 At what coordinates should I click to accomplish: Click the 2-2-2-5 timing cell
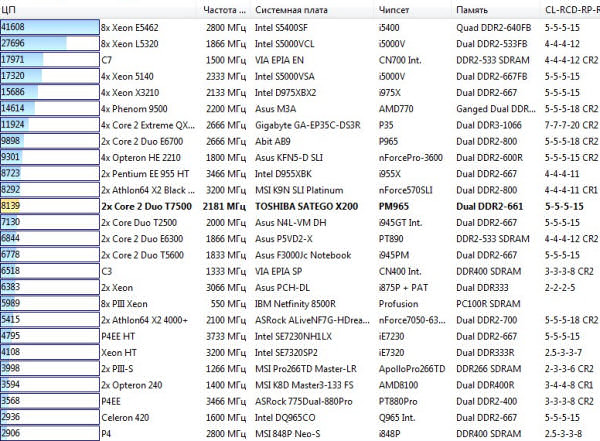click(560, 287)
